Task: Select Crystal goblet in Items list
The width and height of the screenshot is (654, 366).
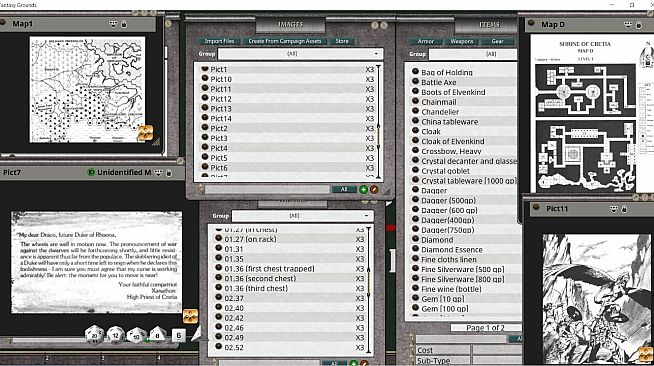Action: [445, 171]
